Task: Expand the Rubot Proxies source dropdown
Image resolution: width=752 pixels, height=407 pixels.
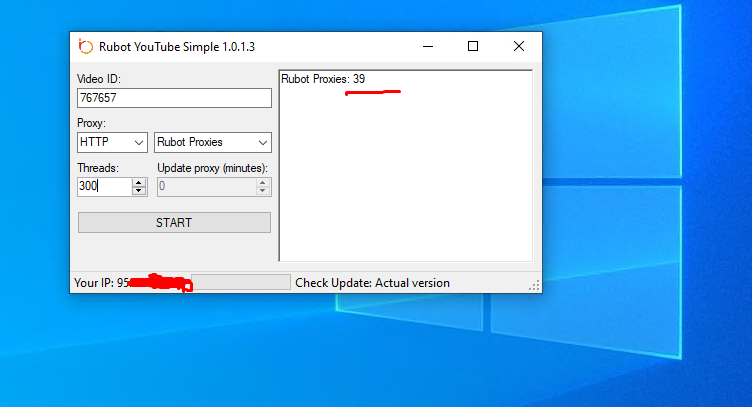Action: (212, 142)
